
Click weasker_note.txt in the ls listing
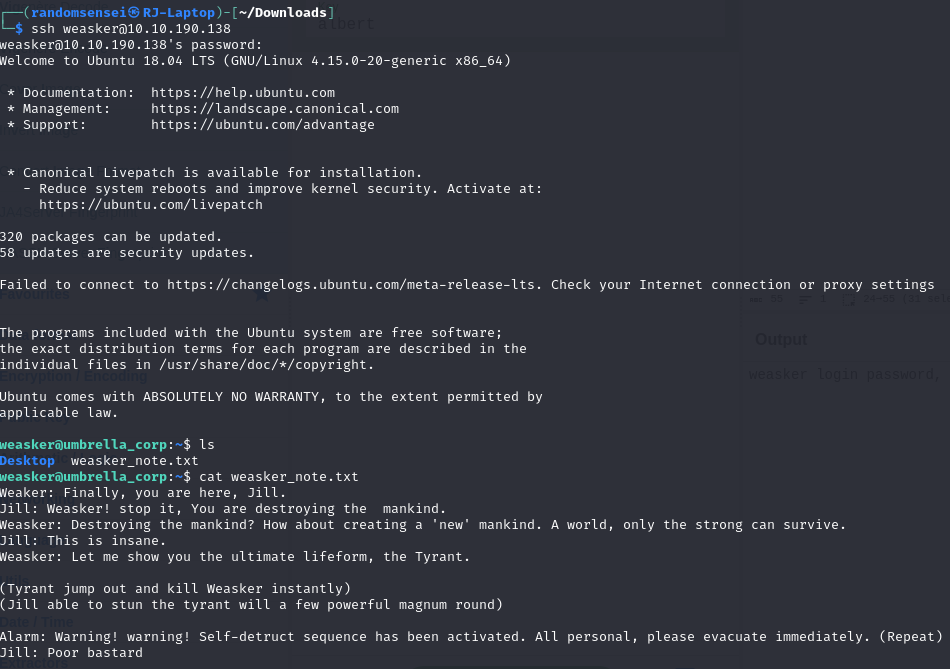pos(135,461)
